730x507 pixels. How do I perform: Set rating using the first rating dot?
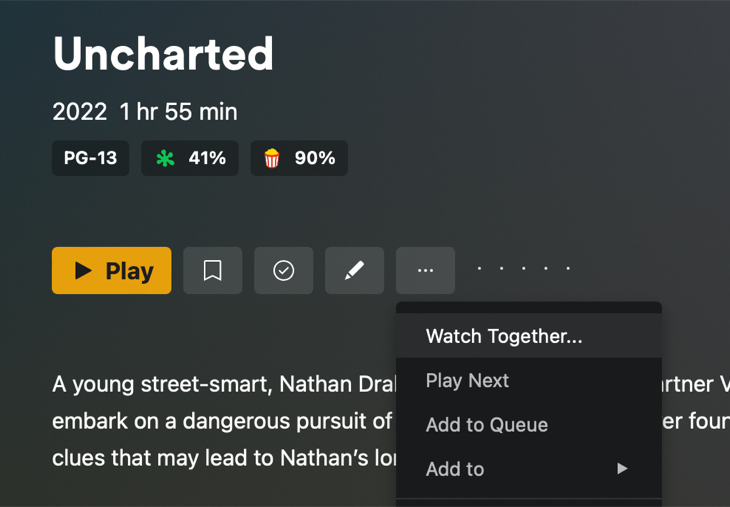pos(479,268)
